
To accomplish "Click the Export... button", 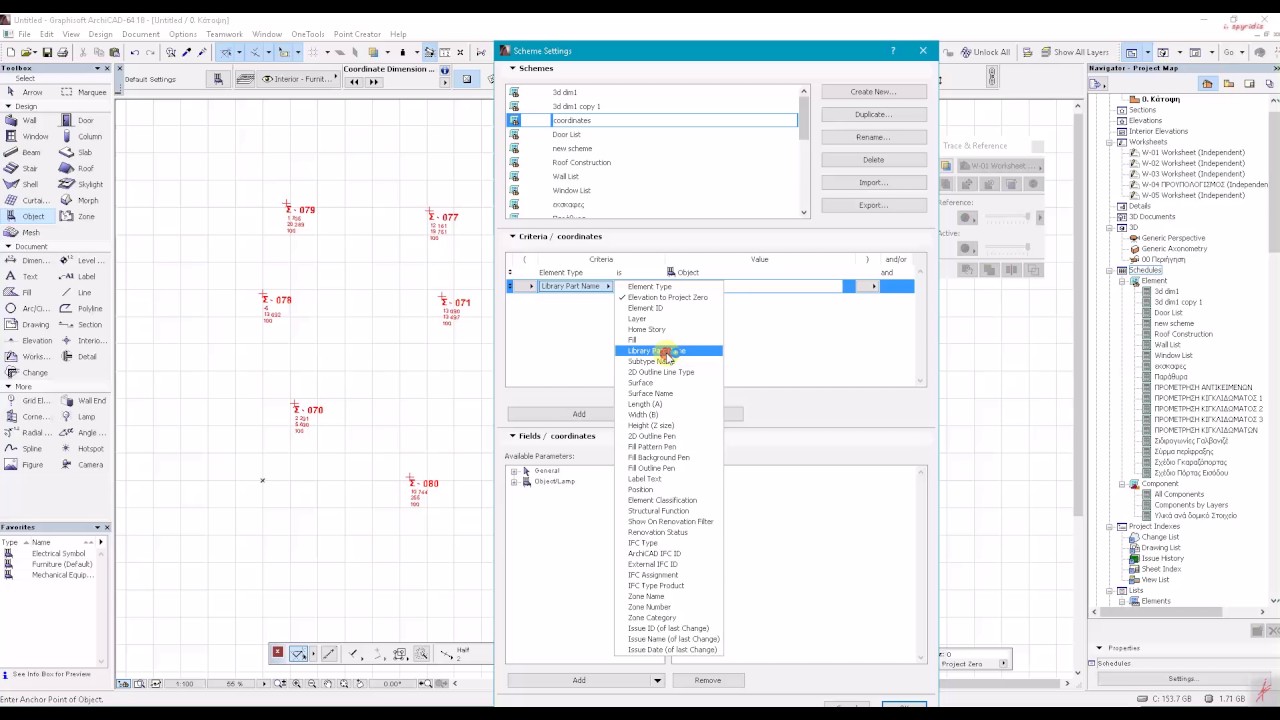I will tap(873, 205).
